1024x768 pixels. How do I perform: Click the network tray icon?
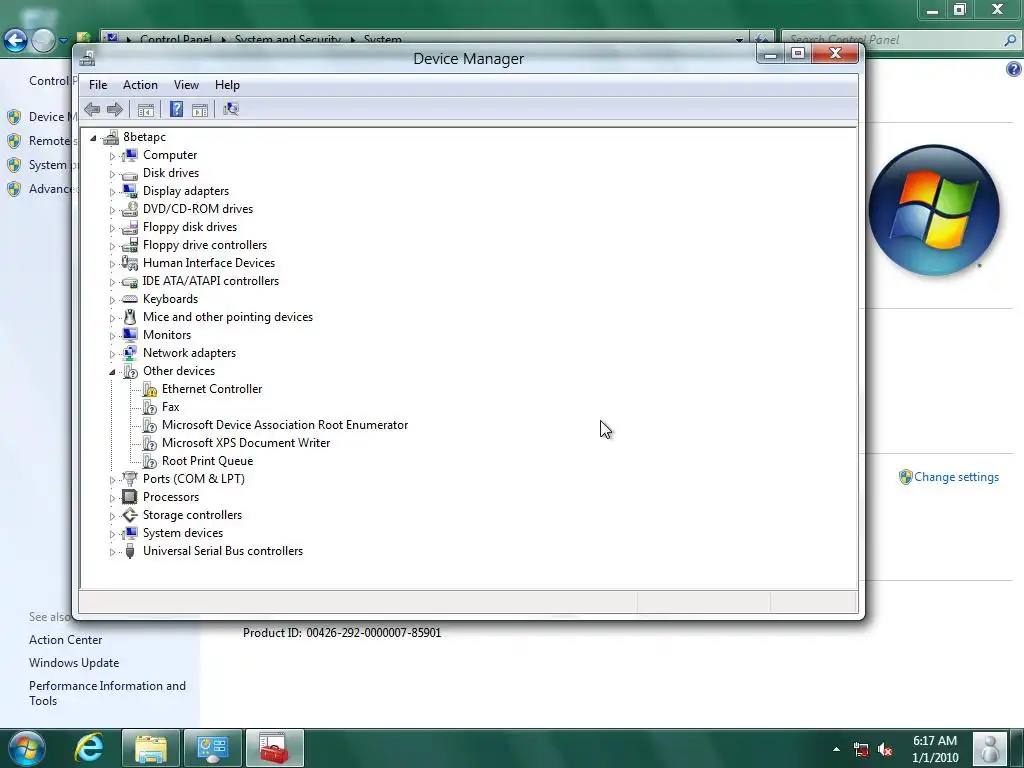861,750
